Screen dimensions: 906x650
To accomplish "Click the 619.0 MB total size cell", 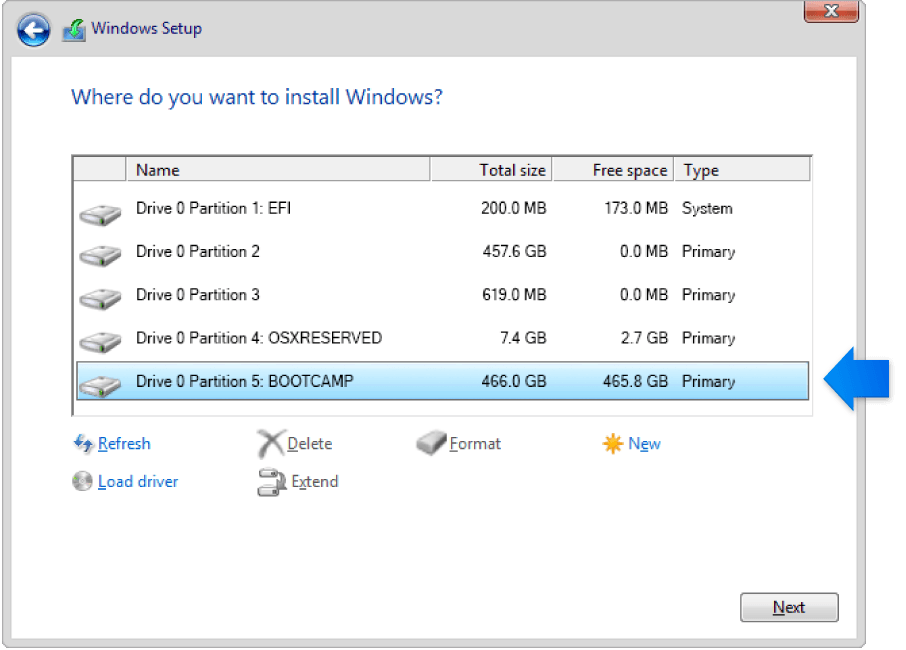I will (x=514, y=295).
